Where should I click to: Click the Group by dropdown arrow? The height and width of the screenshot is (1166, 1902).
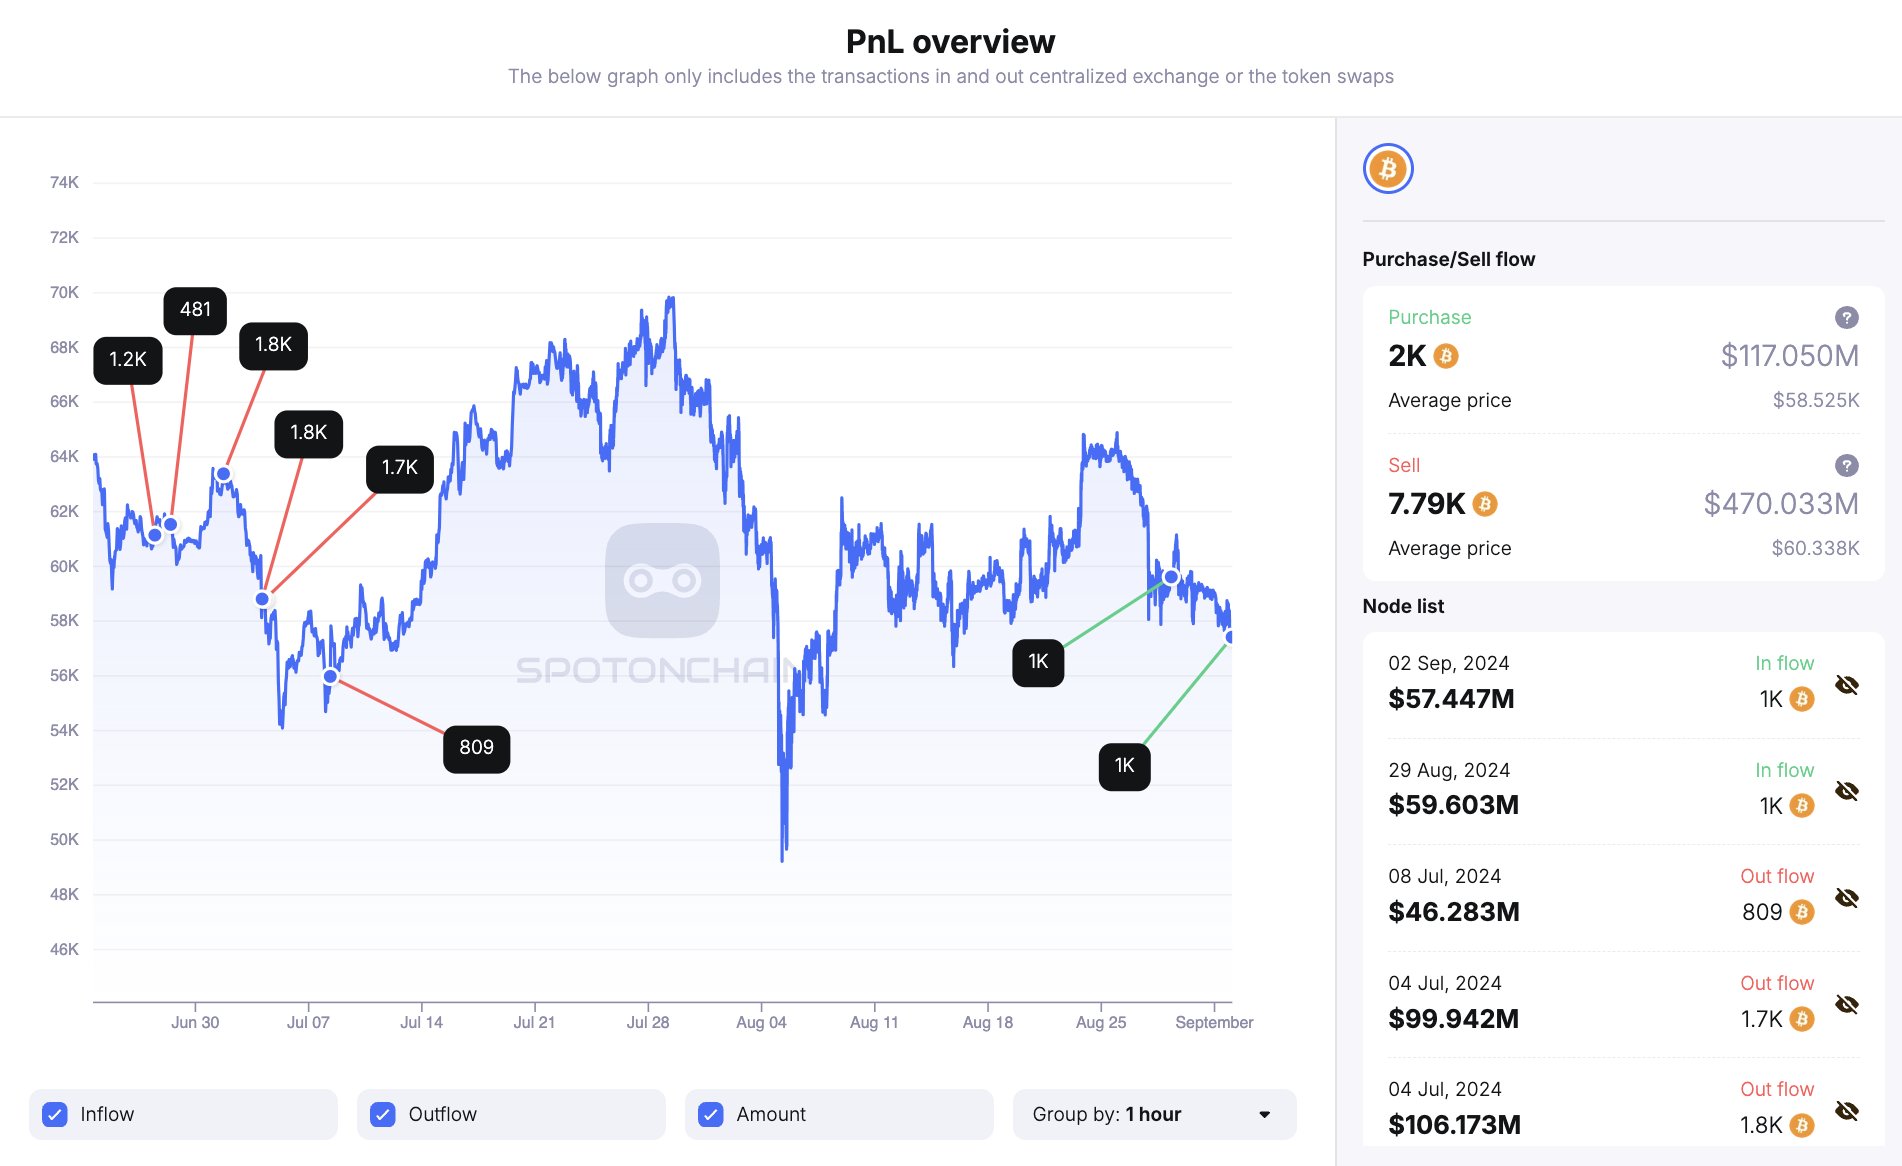1265,1114
